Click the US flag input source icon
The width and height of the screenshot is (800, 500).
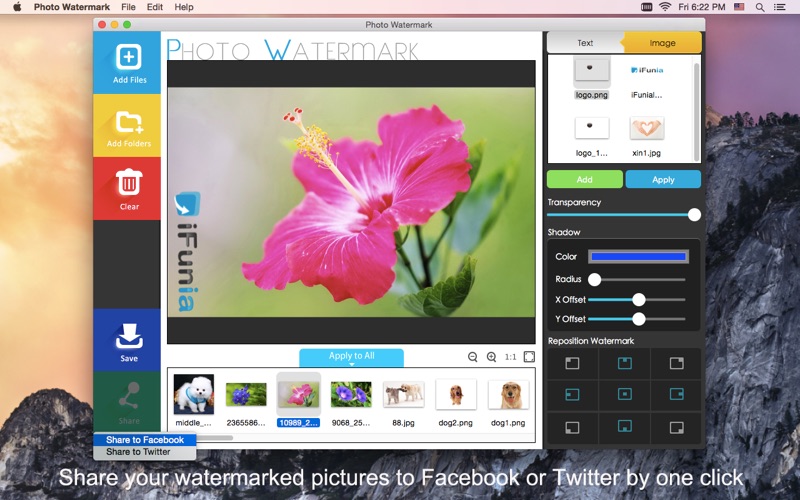tap(739, 7)
